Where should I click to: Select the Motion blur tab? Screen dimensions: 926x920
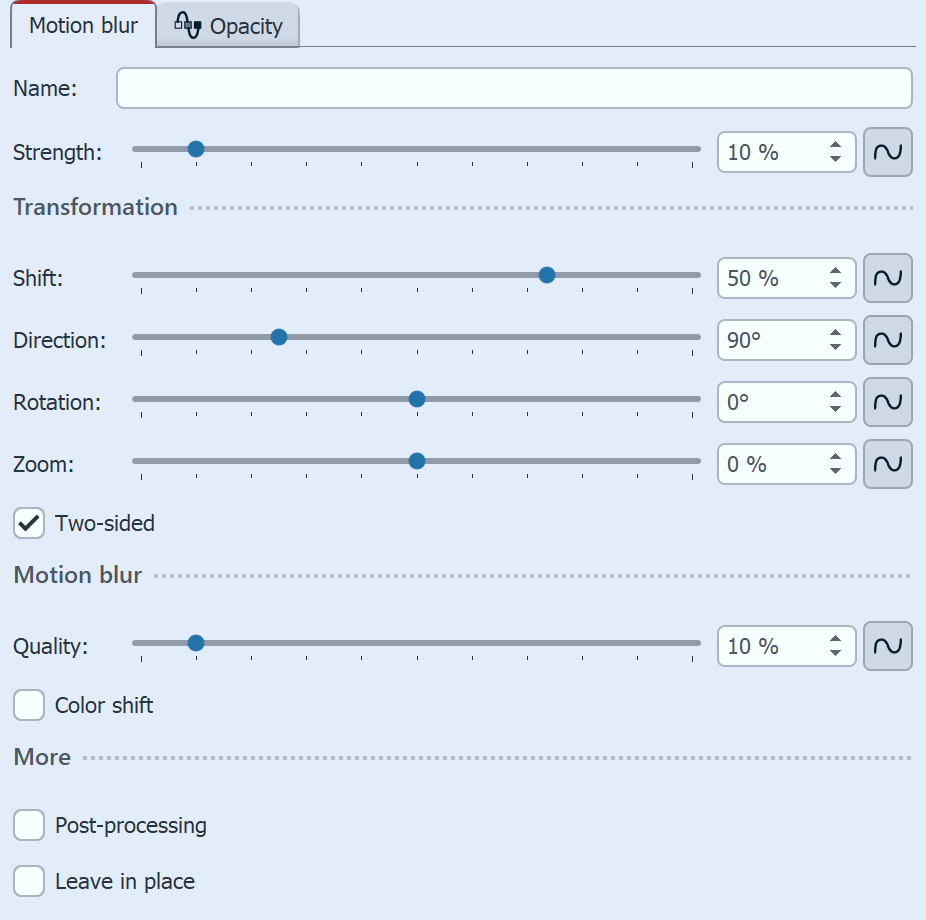(82, 25)
